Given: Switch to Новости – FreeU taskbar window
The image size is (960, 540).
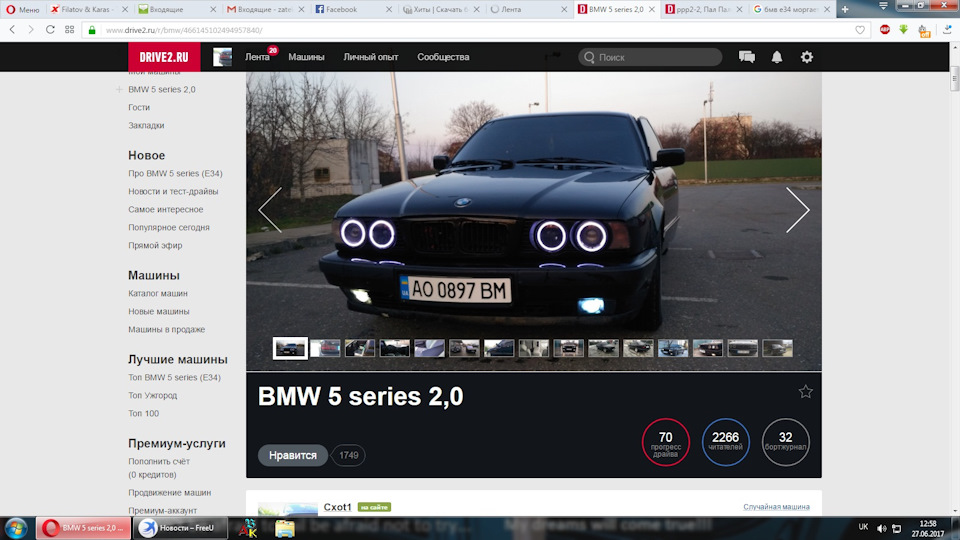Looking at the screenshot, I should pos(179,528).
